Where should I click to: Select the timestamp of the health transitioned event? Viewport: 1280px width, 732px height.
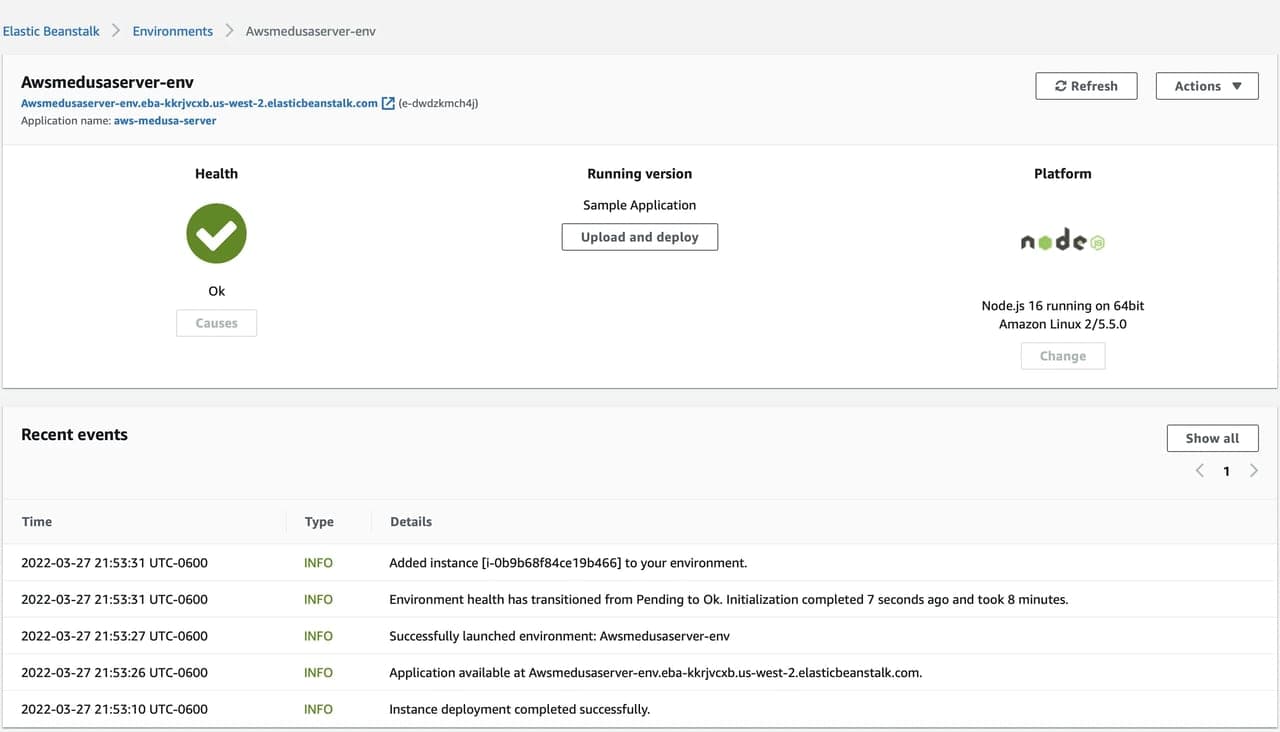[x=114, y=599]
